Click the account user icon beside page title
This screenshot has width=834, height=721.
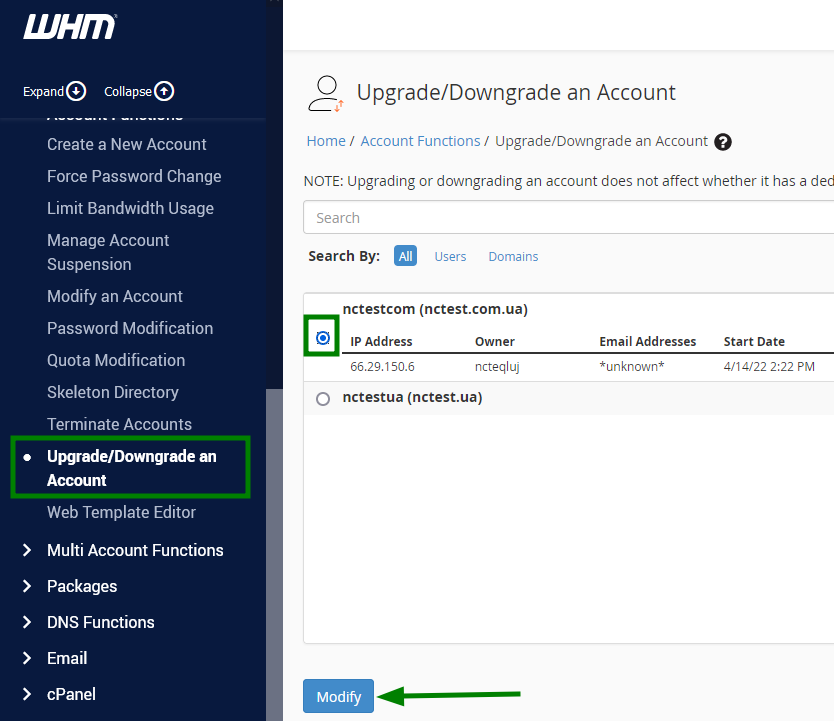(x=326, y=94)
